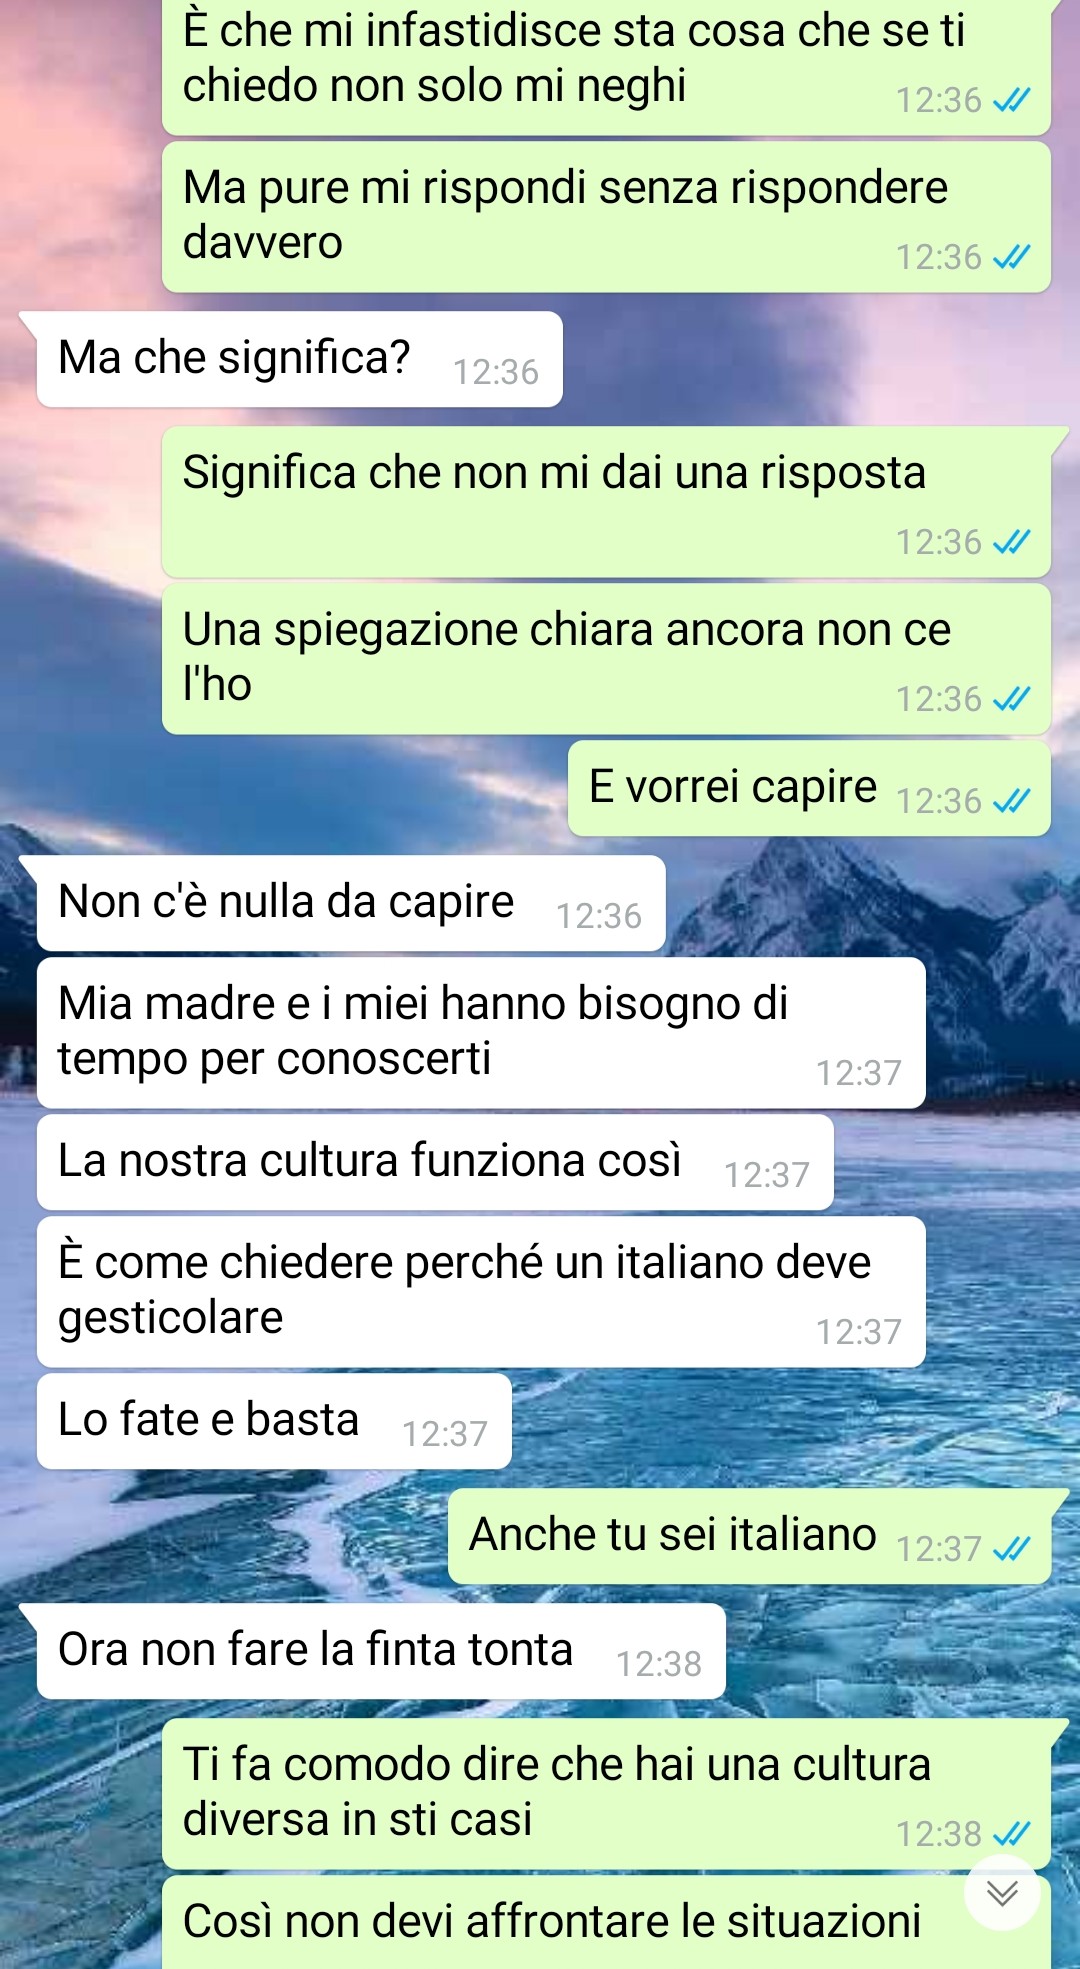Tap the 'Lo fate e basta' message

pos(274,1422)
